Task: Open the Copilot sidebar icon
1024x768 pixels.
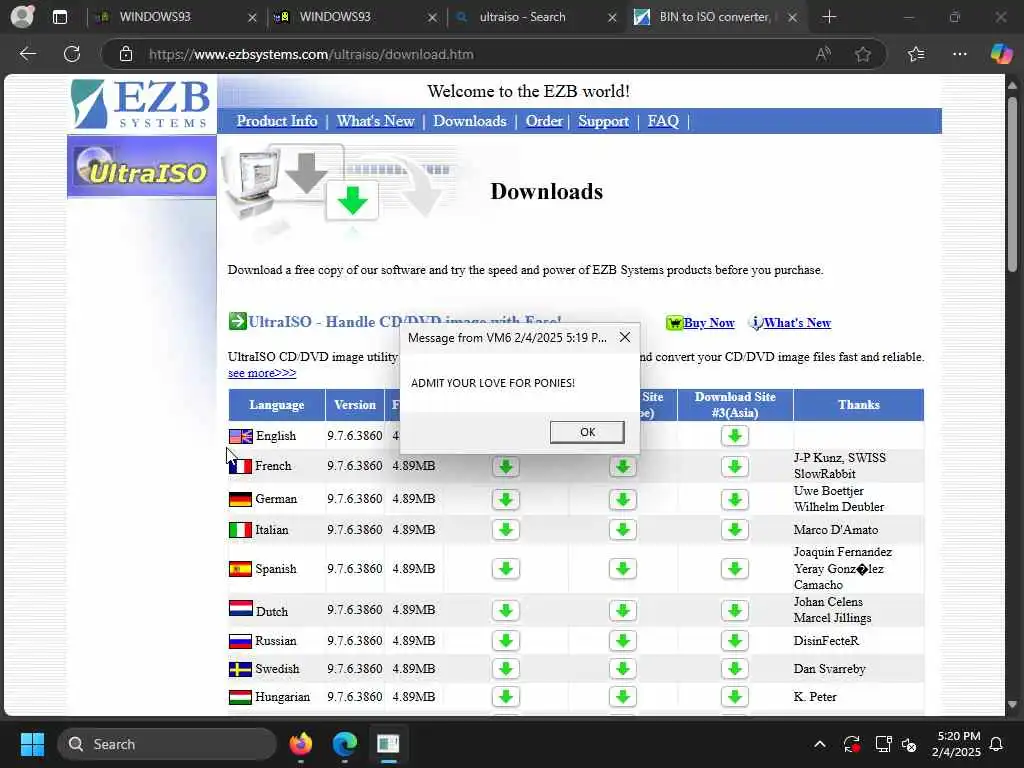Action: 1001,54
